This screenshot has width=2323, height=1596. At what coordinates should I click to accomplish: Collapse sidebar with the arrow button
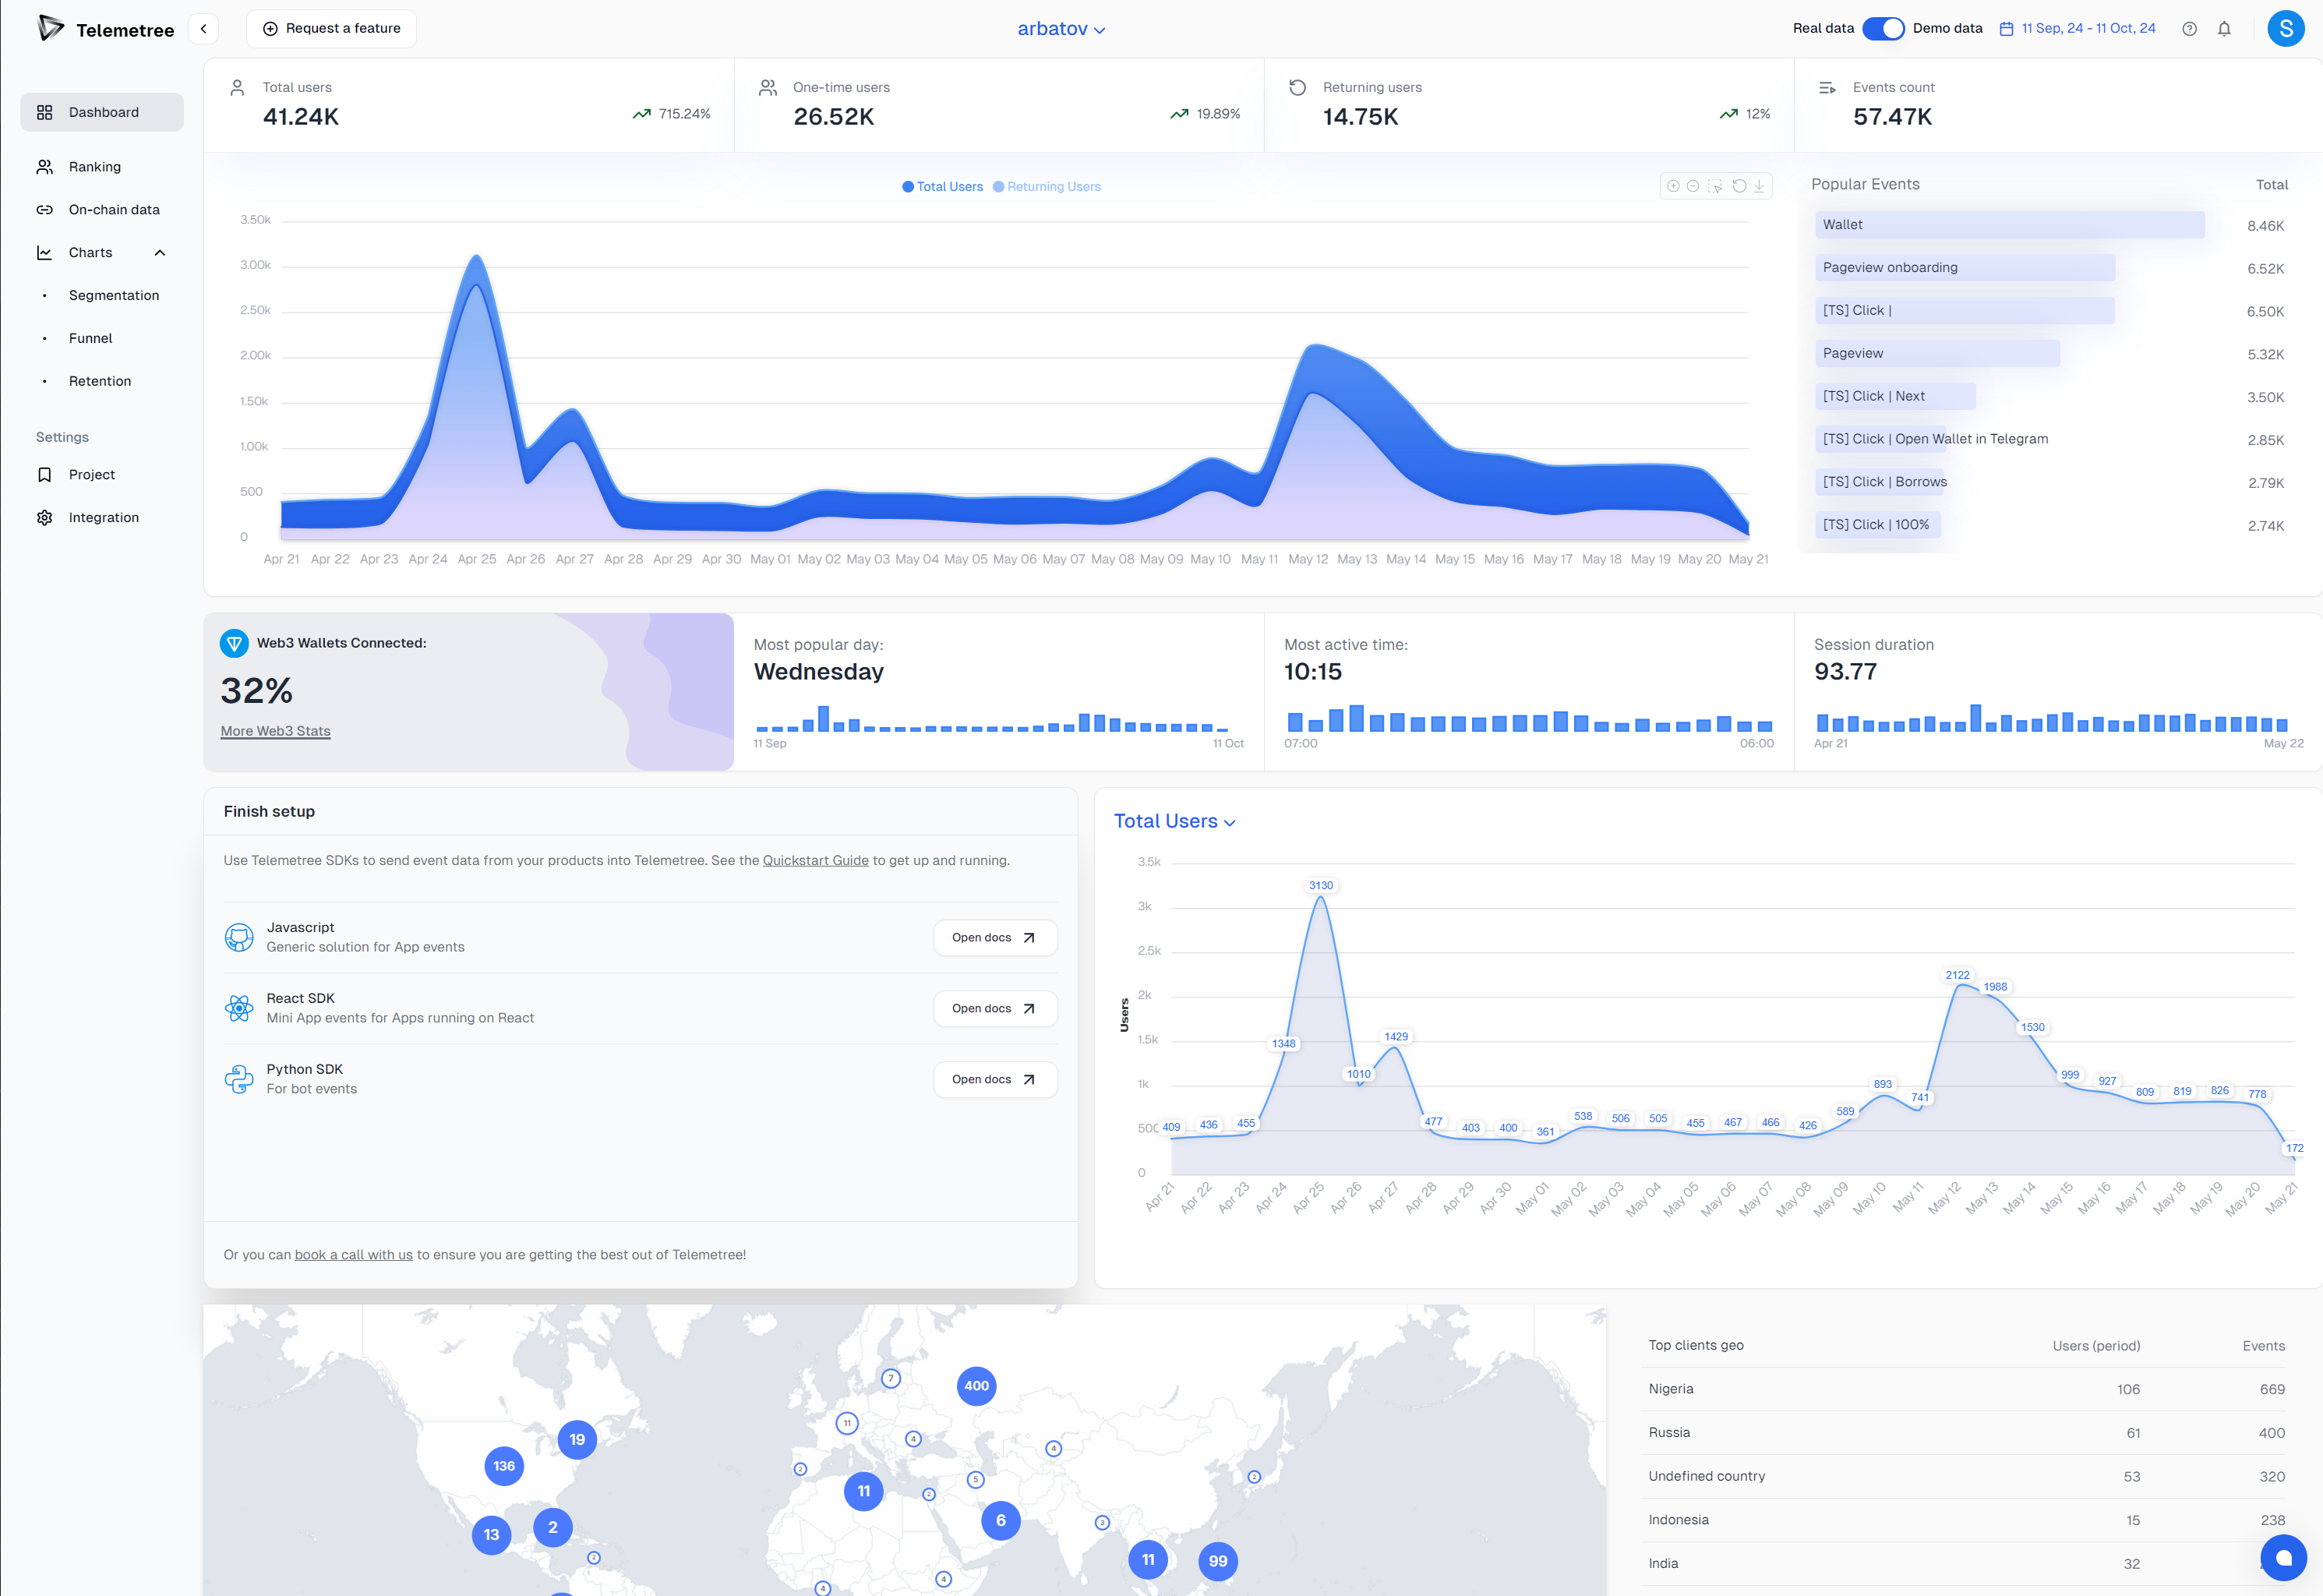(204, 29)
